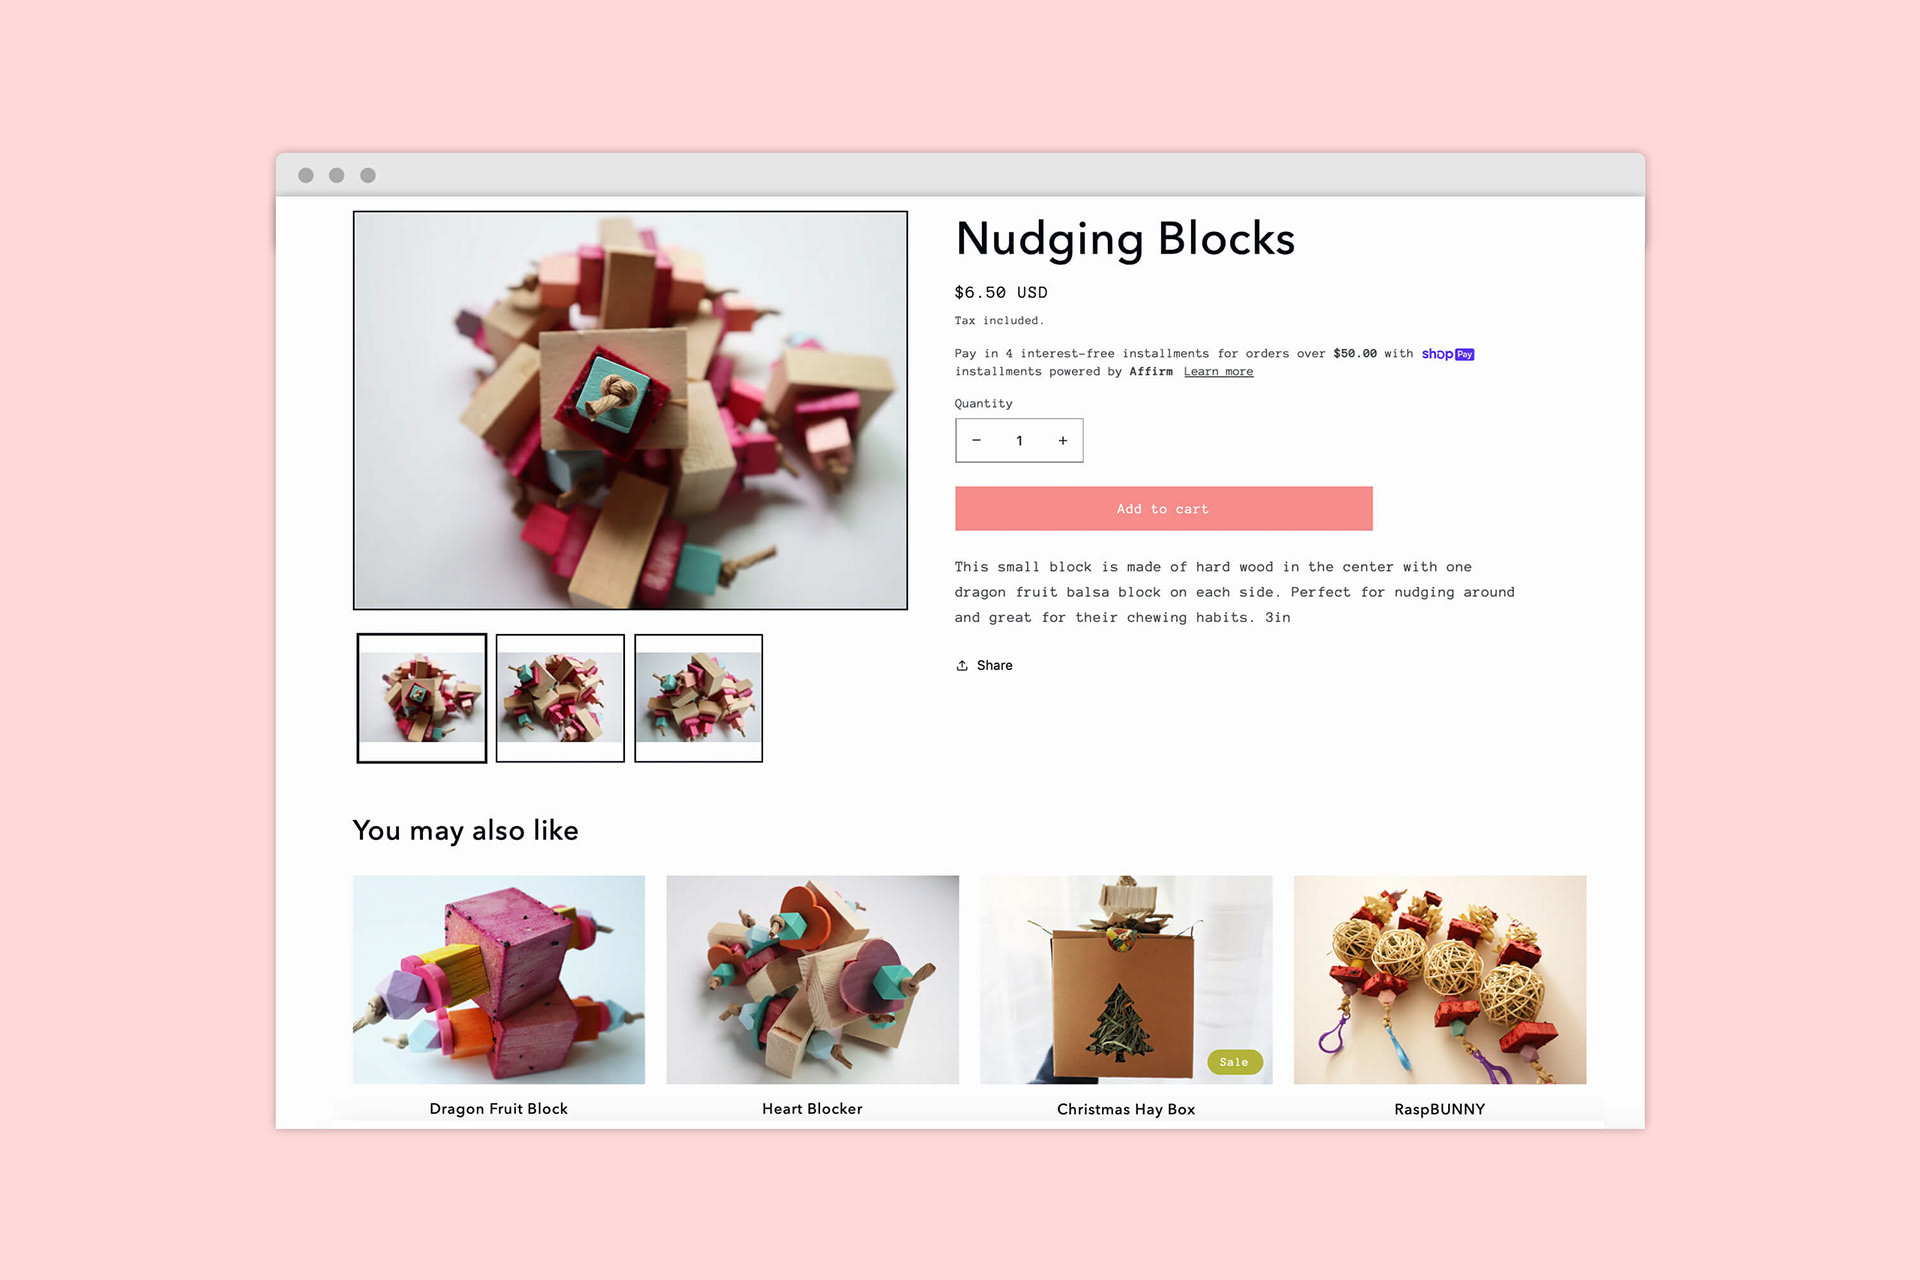Add Nudging Blocks to cart
This screenshot has width=1920, height=1280.
[1163, 509]
